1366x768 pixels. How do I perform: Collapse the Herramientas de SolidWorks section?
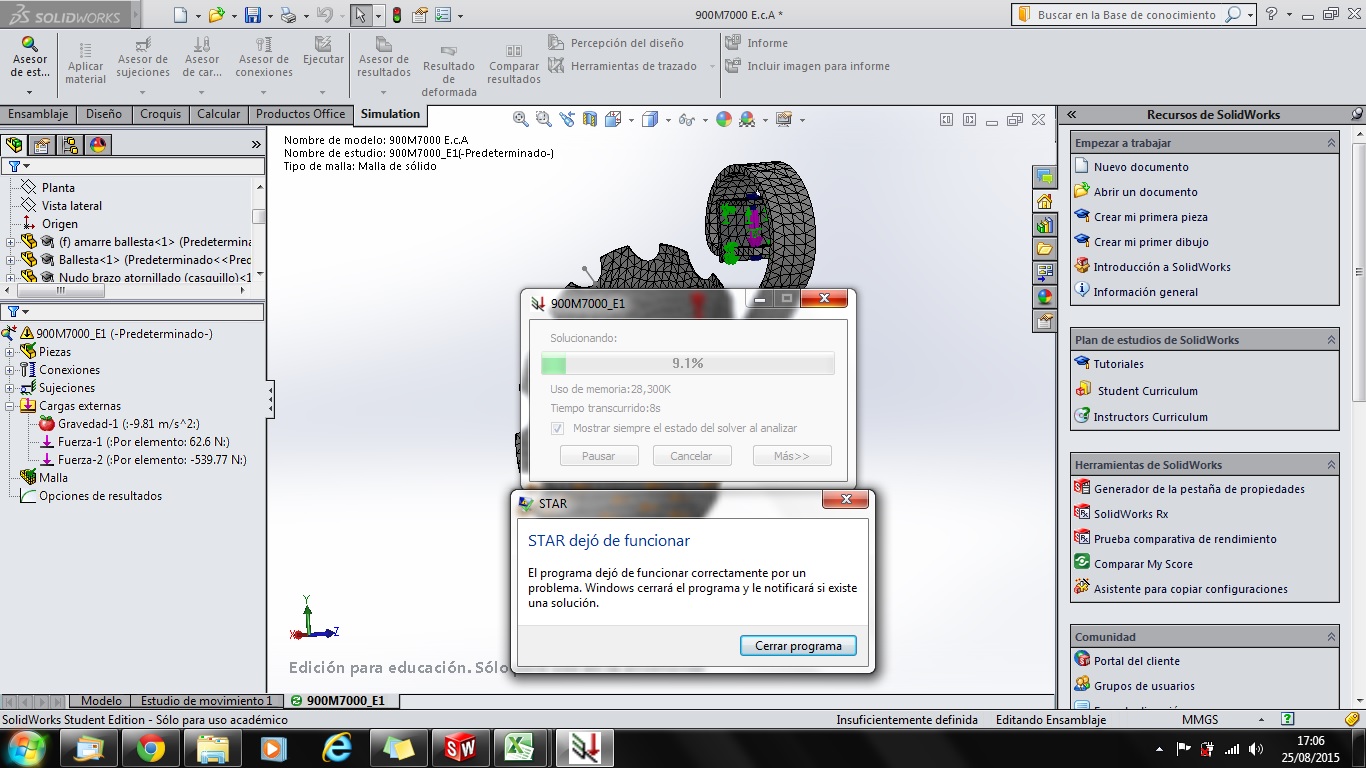pos(1331,465)
